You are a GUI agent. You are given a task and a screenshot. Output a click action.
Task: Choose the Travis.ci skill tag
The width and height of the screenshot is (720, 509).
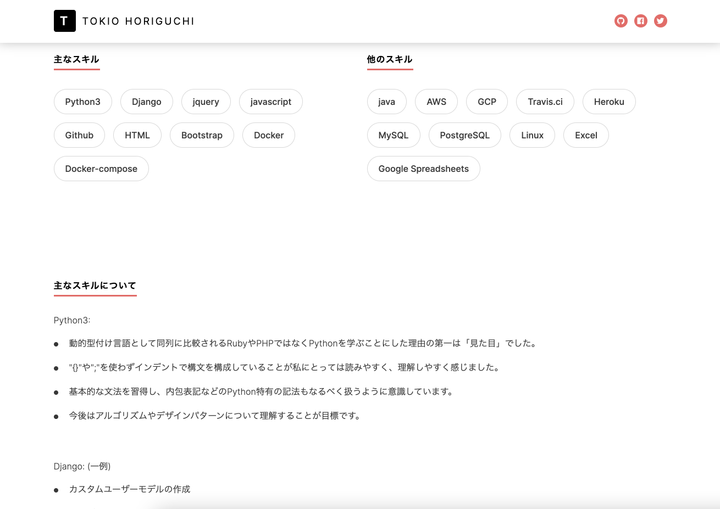545,102
